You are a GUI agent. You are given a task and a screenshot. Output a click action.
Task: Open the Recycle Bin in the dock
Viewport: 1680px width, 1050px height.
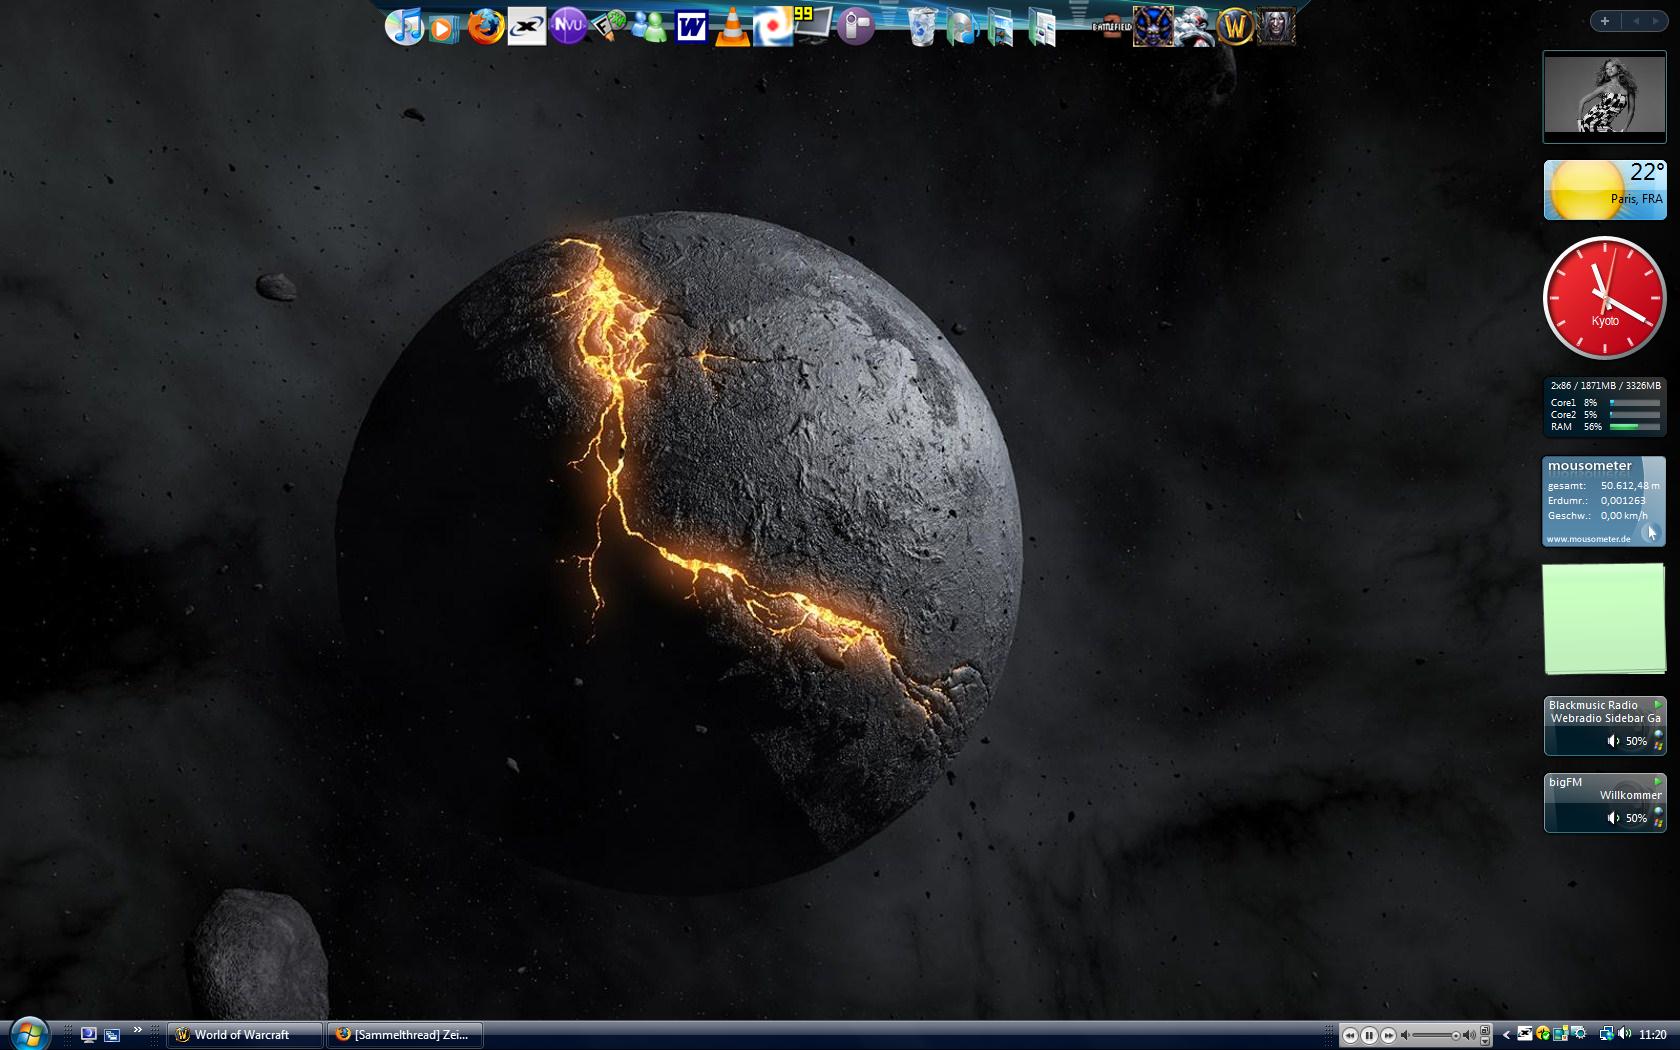point(923,27)
